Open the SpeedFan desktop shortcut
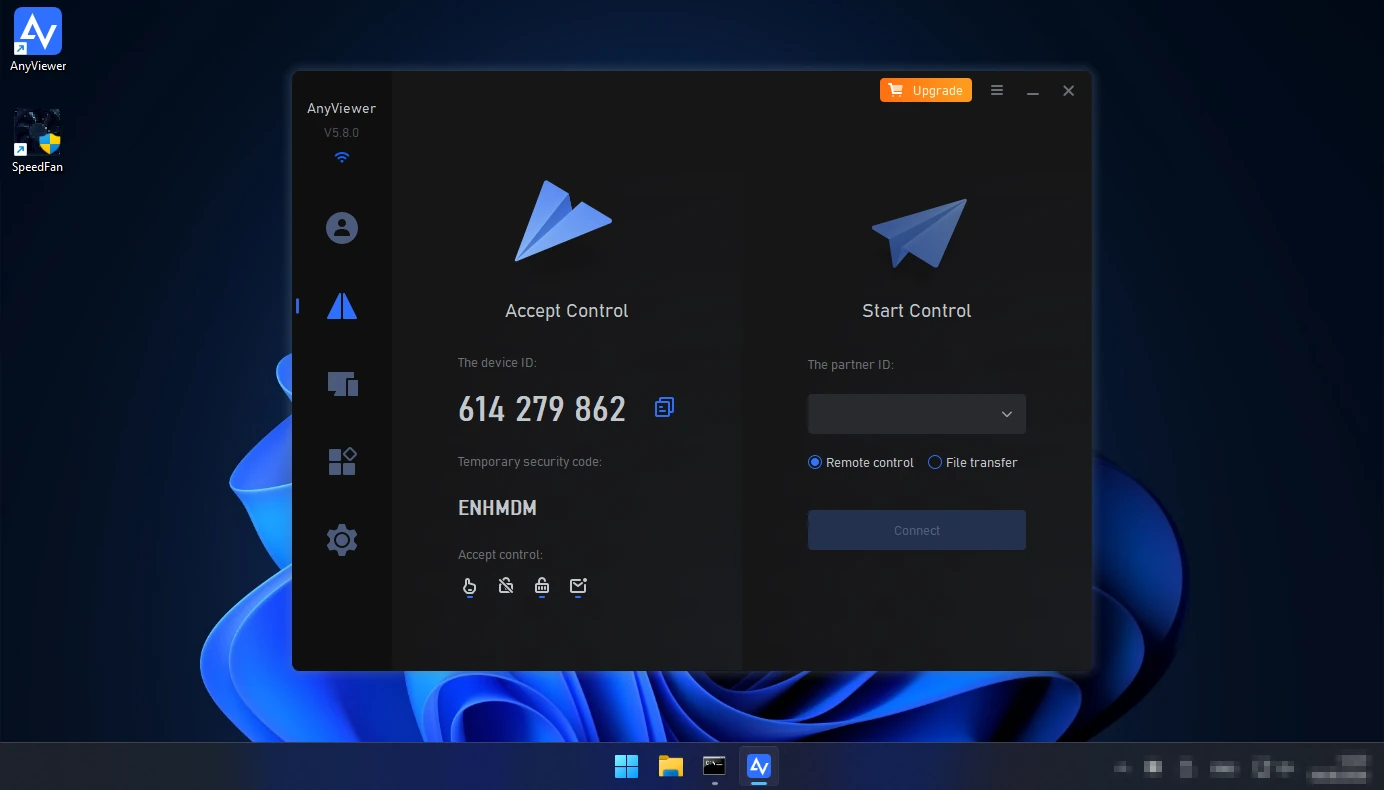This screenshot has height=790, width=1384. click(x=38, y=141)
